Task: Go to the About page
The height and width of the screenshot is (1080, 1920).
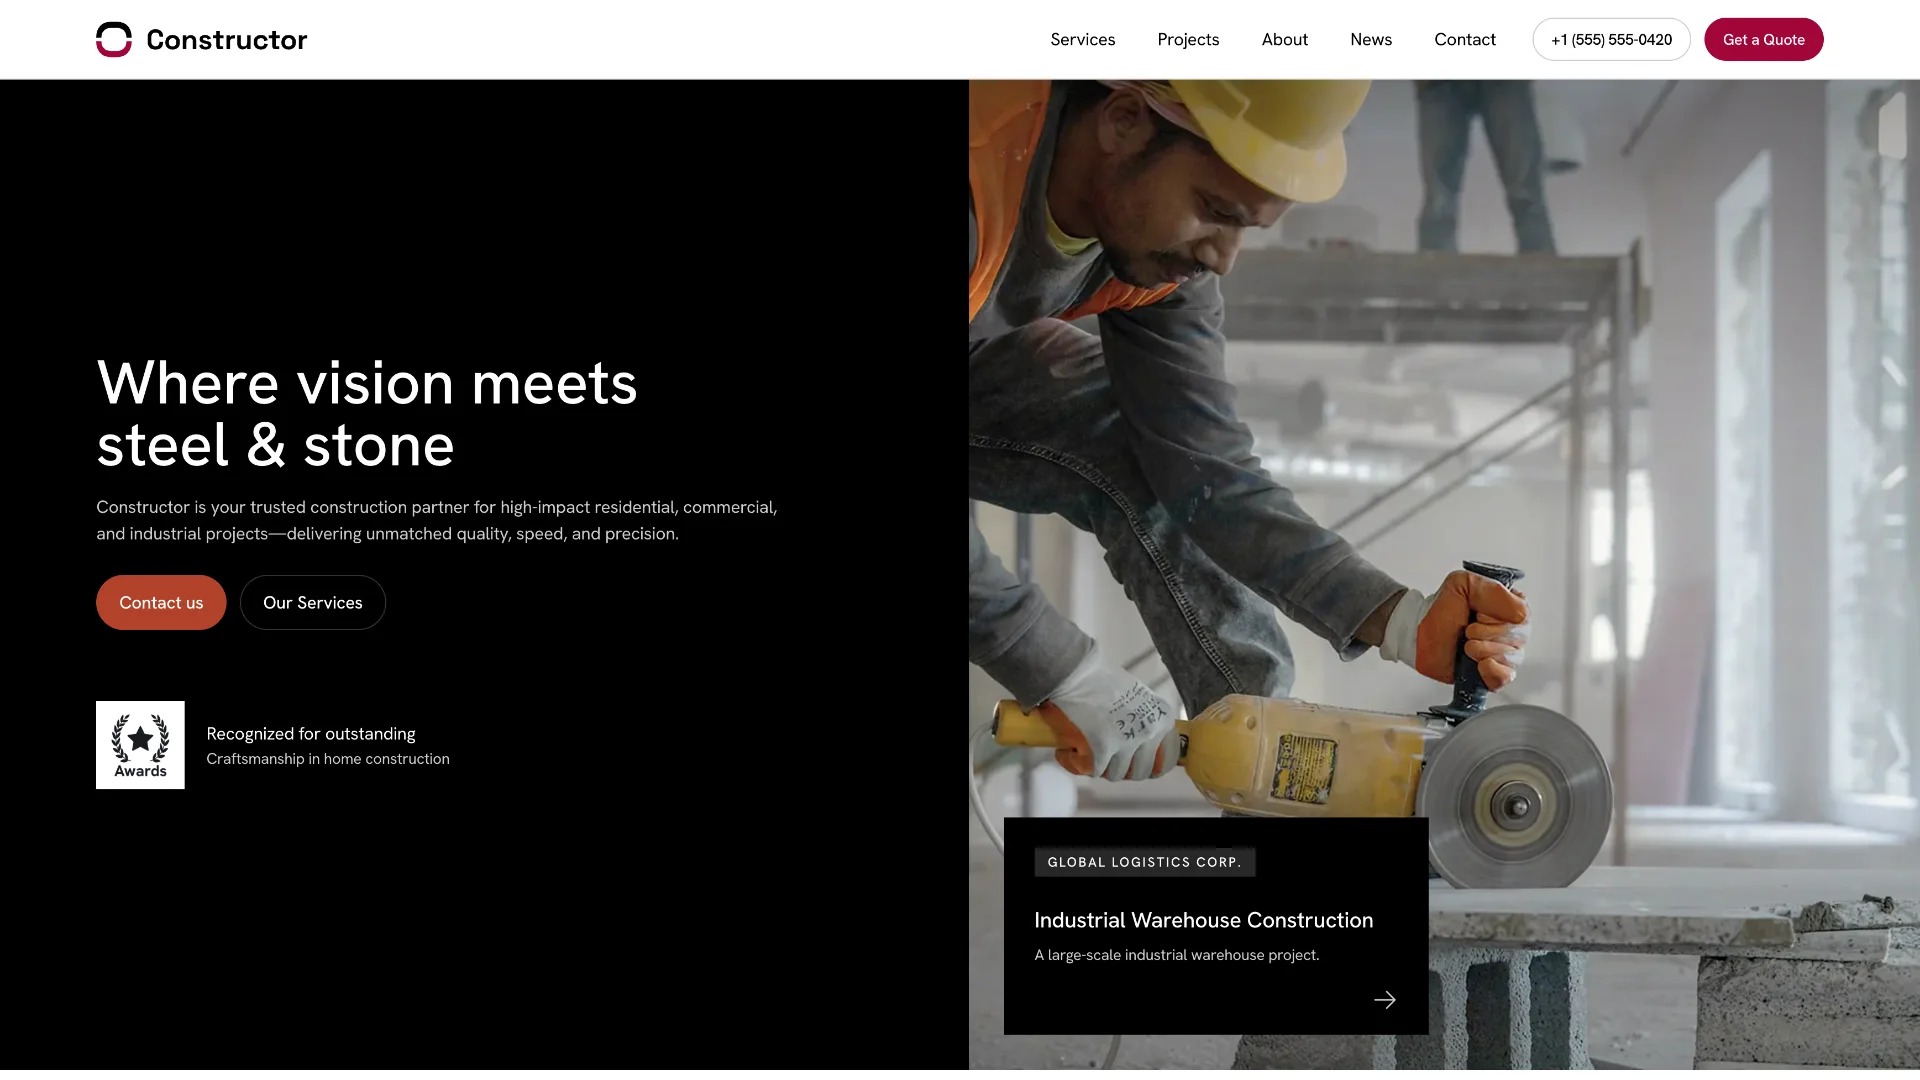Action: pyautogui.click(x=1284, y=40)
